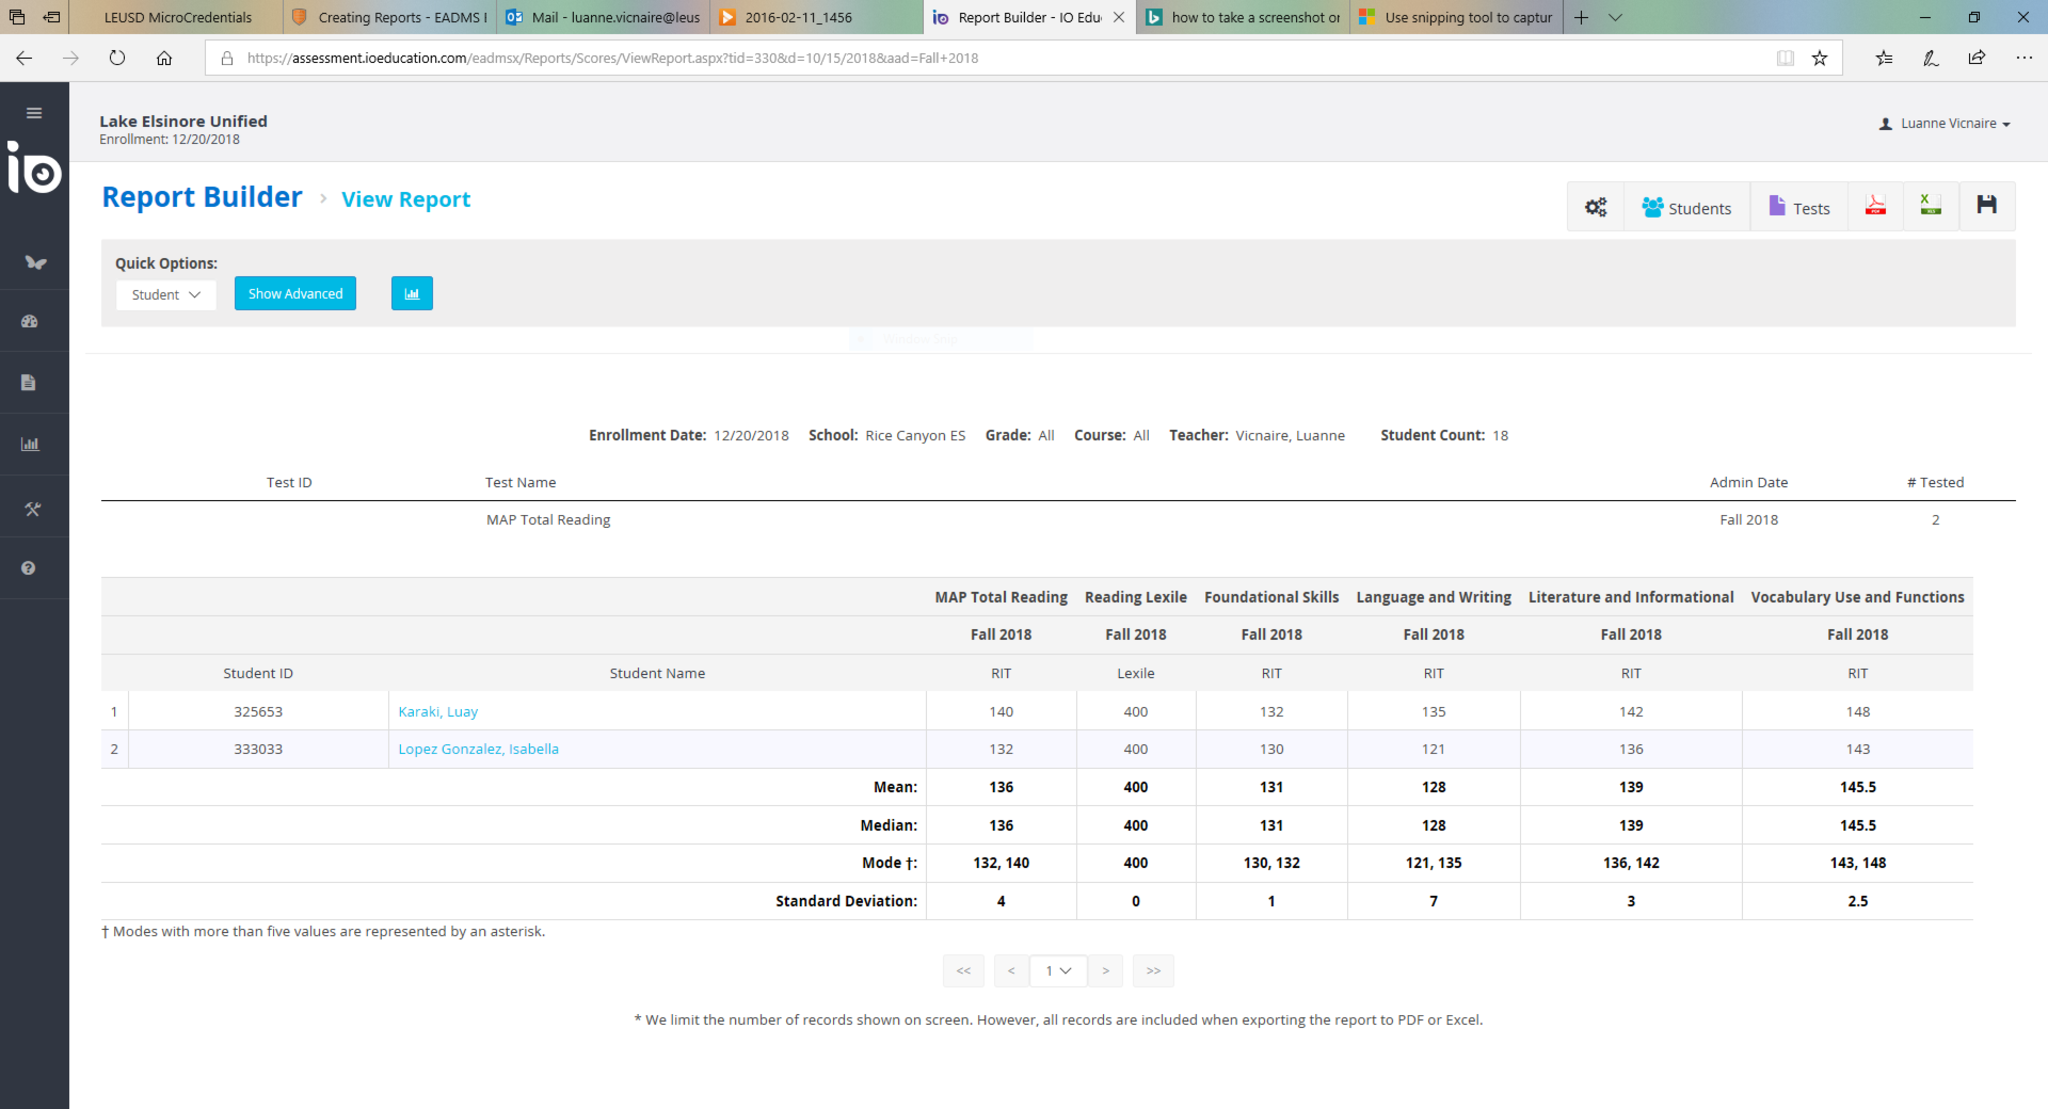2048x1109 pixels.
Task: Open dashboard gauge icon in sidebar
Action: pyautogui.click(x=30, y=322)
